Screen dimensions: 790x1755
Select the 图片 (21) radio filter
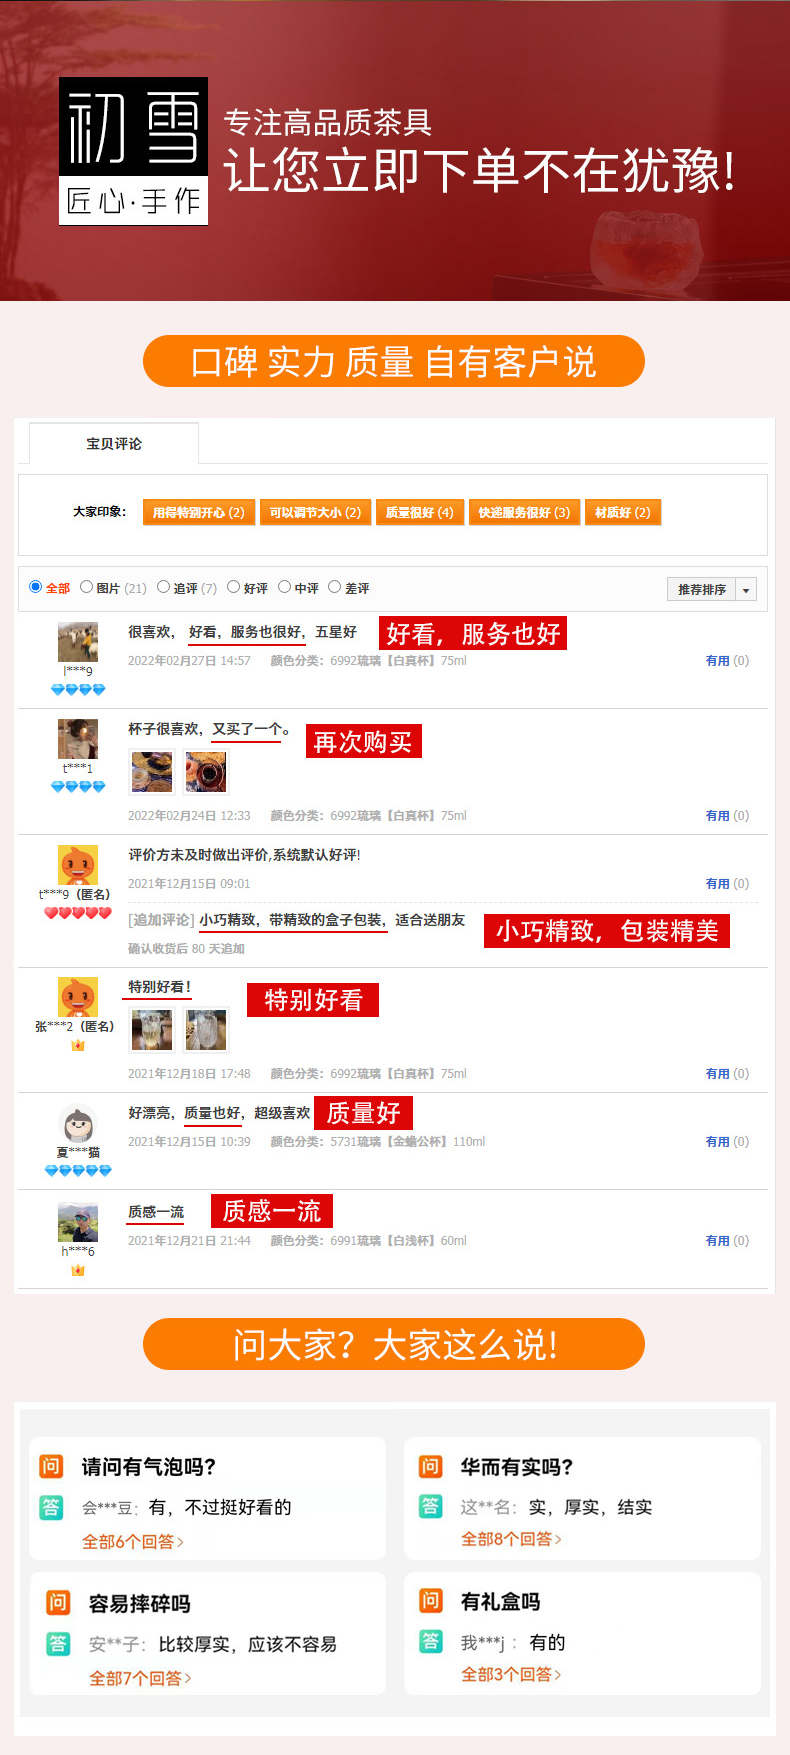coord(87,587)
